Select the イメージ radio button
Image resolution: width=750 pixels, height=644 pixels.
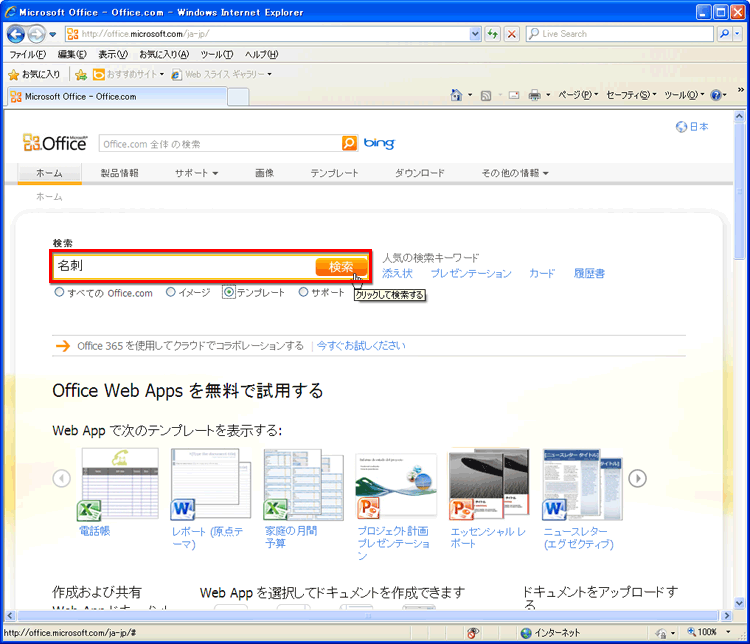171,292
